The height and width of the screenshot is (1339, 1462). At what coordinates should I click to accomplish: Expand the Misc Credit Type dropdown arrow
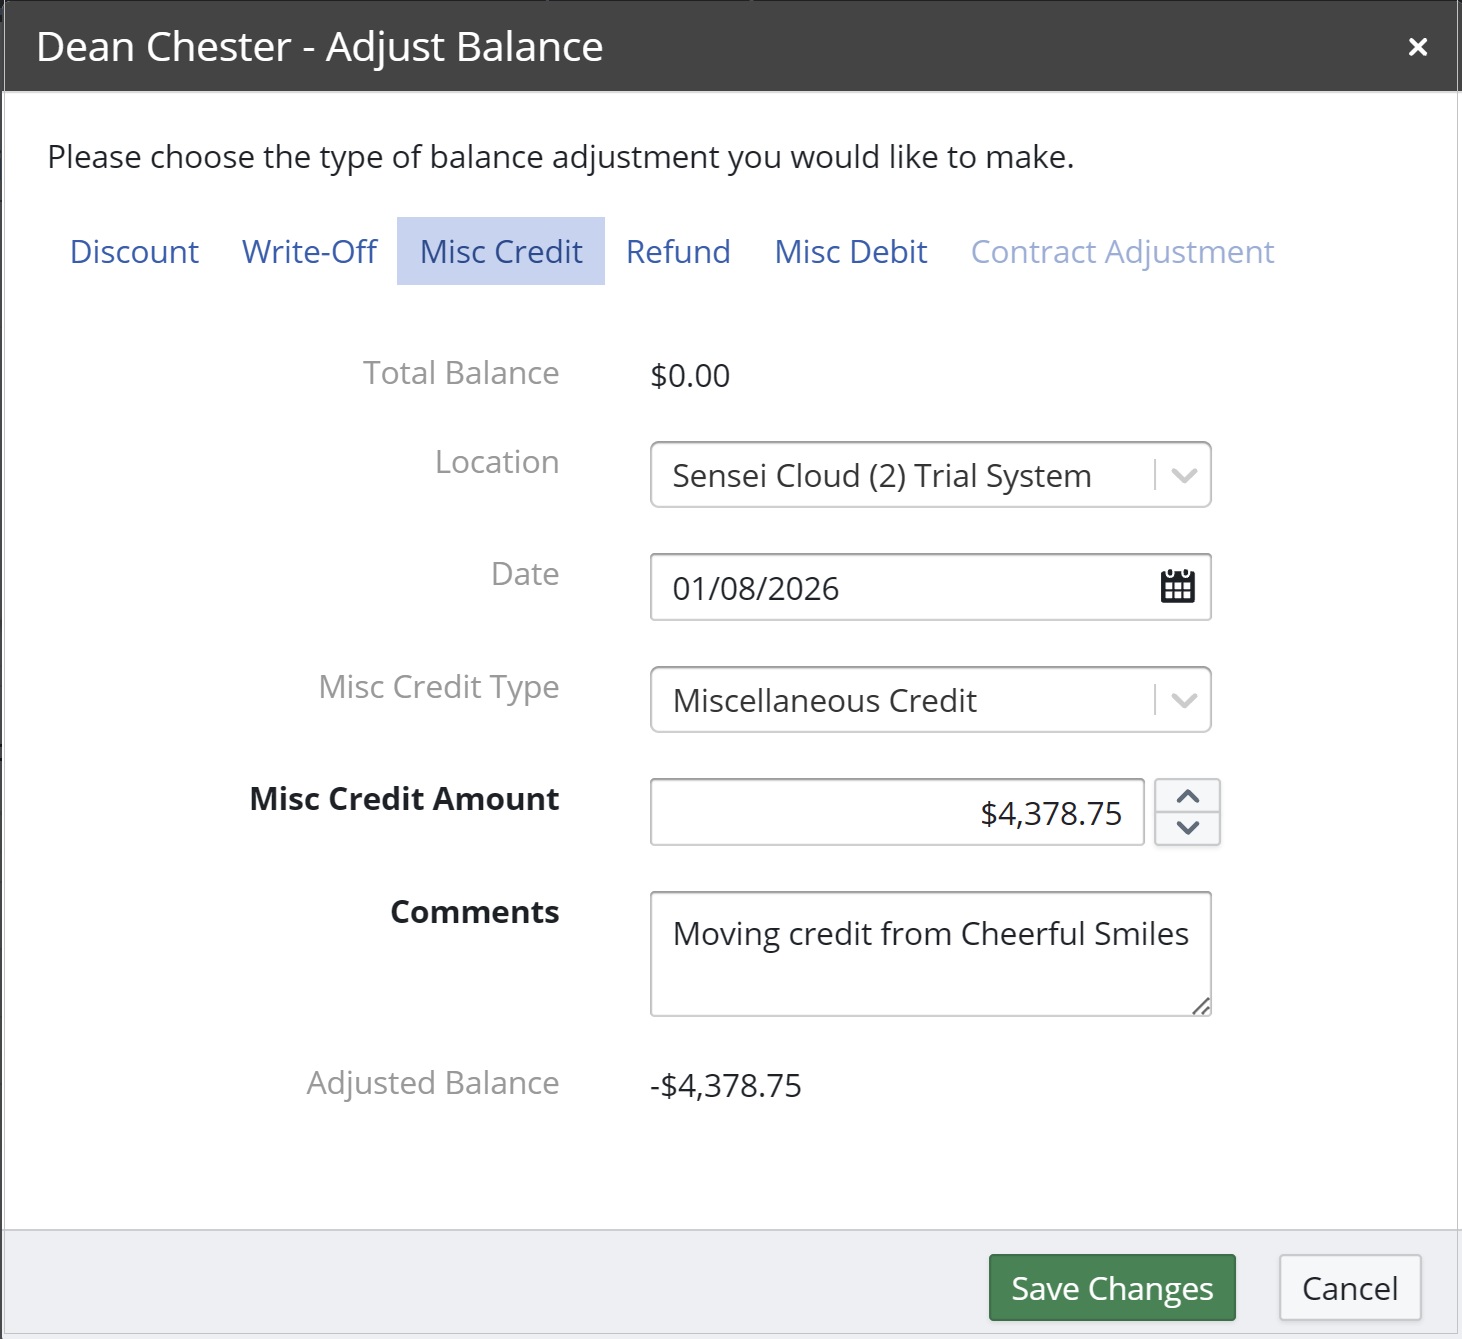coord(1184,700)
